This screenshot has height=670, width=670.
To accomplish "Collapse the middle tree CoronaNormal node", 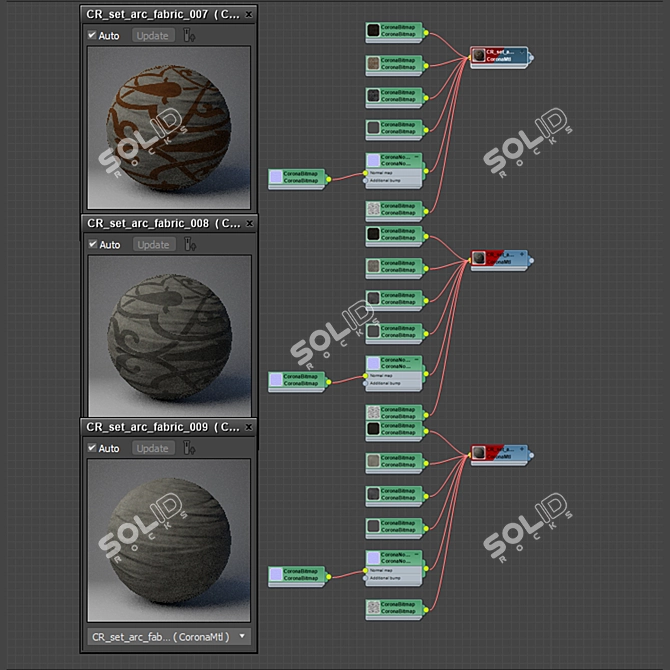I will tap(416, 360).
